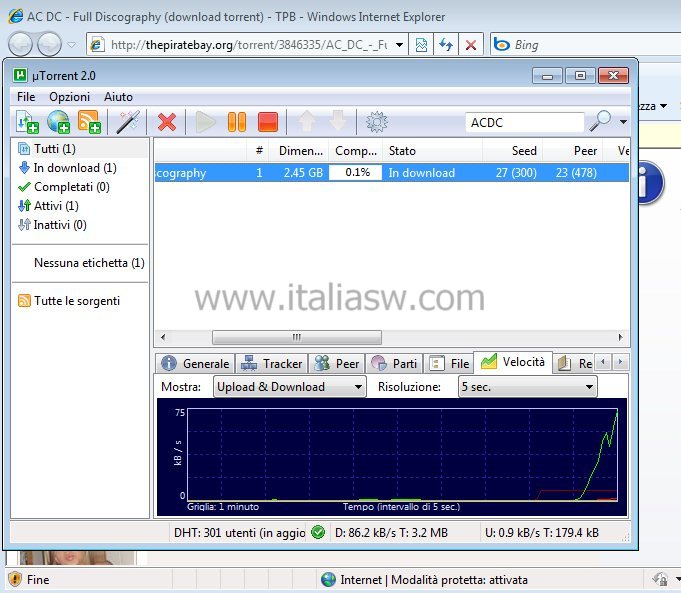681x593 pixels.
Task: Stop the torrent with the red stop icon
Action: (268, 122)
